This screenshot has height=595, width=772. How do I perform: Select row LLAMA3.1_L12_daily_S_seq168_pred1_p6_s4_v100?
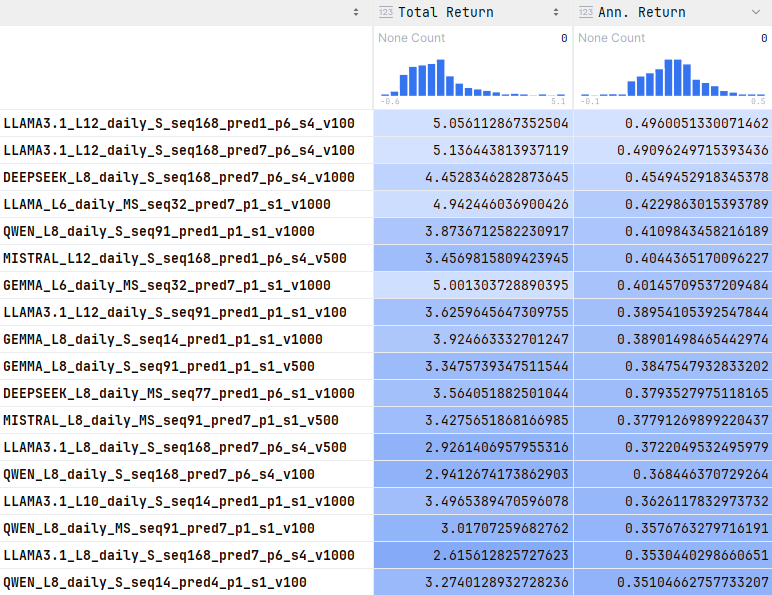pos(179,124)
